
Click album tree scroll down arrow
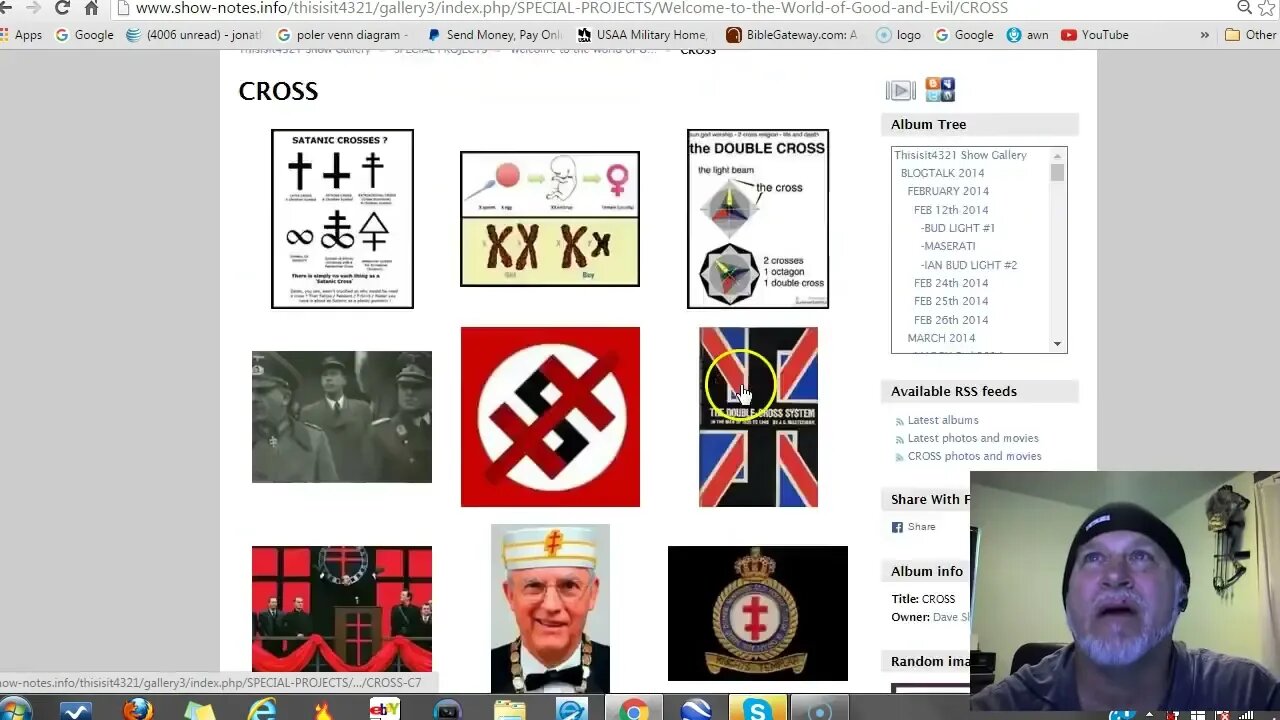(1058, 343)
